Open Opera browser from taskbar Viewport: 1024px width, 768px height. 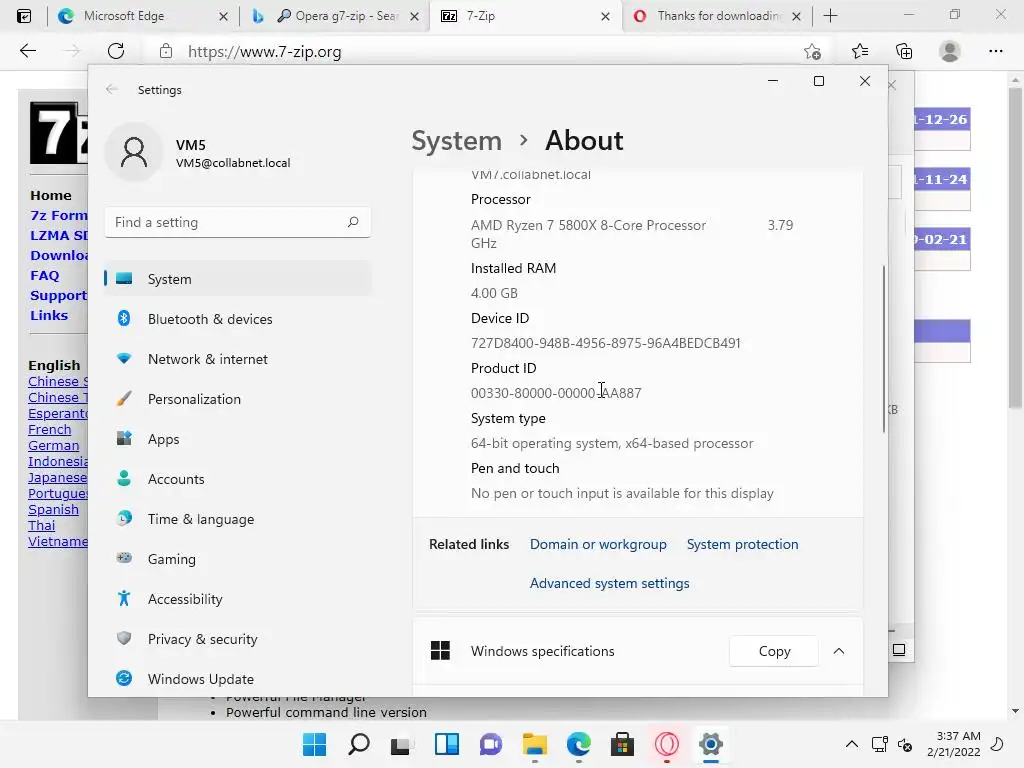click(x=667, y=744)
